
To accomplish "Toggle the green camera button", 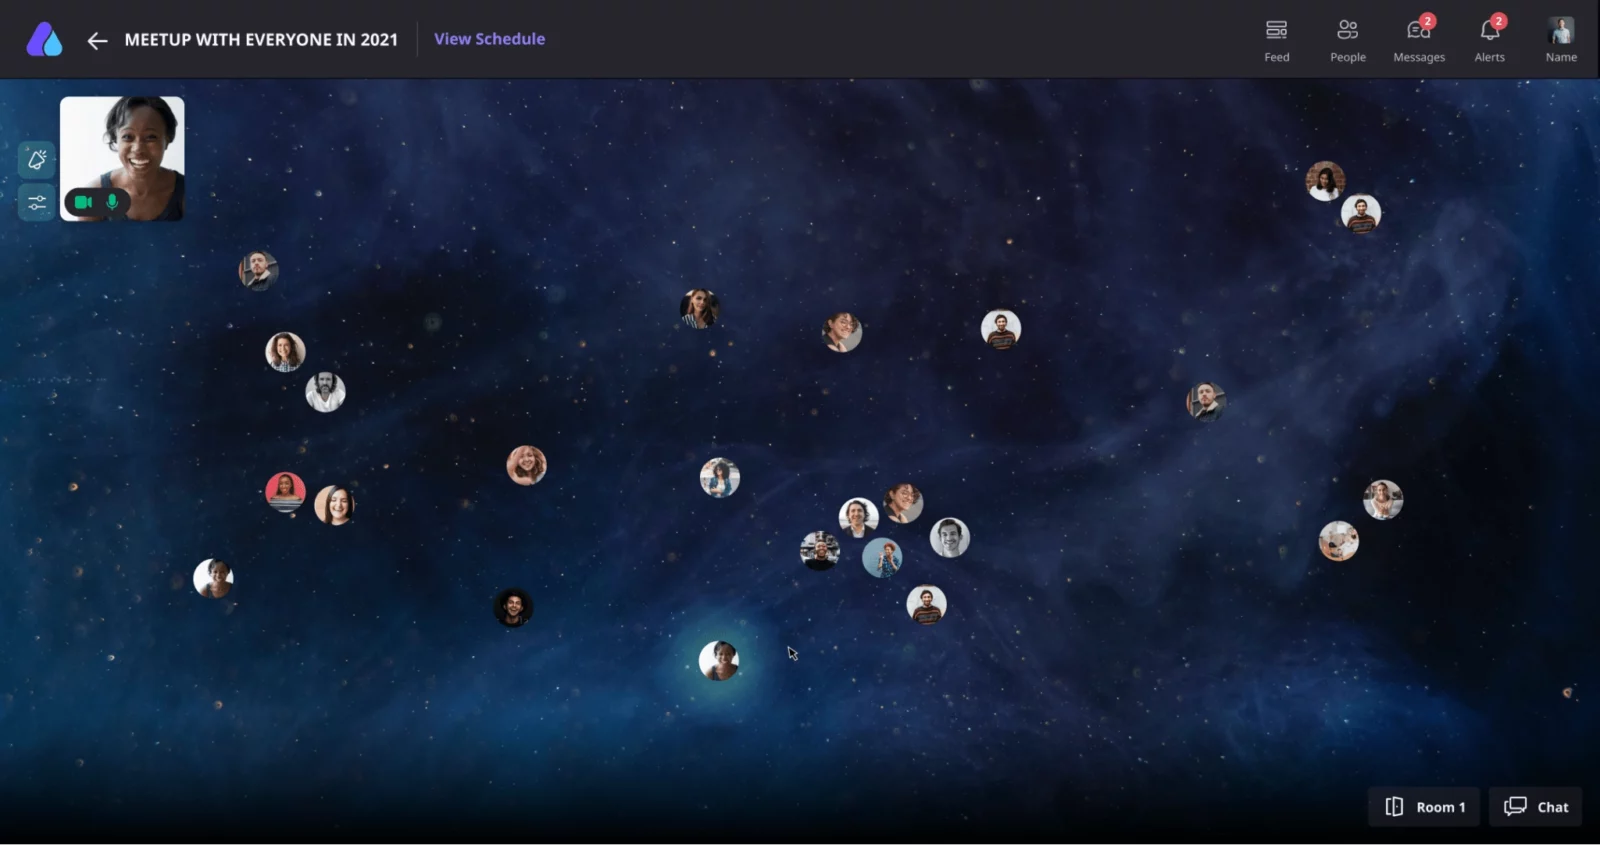I will click(x=83, y=202).
